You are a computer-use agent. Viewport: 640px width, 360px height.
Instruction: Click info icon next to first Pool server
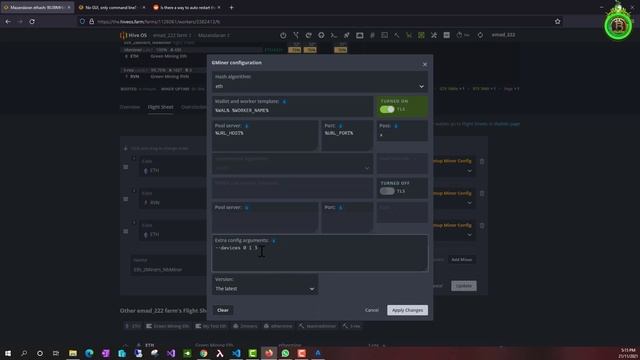[247, 126]
